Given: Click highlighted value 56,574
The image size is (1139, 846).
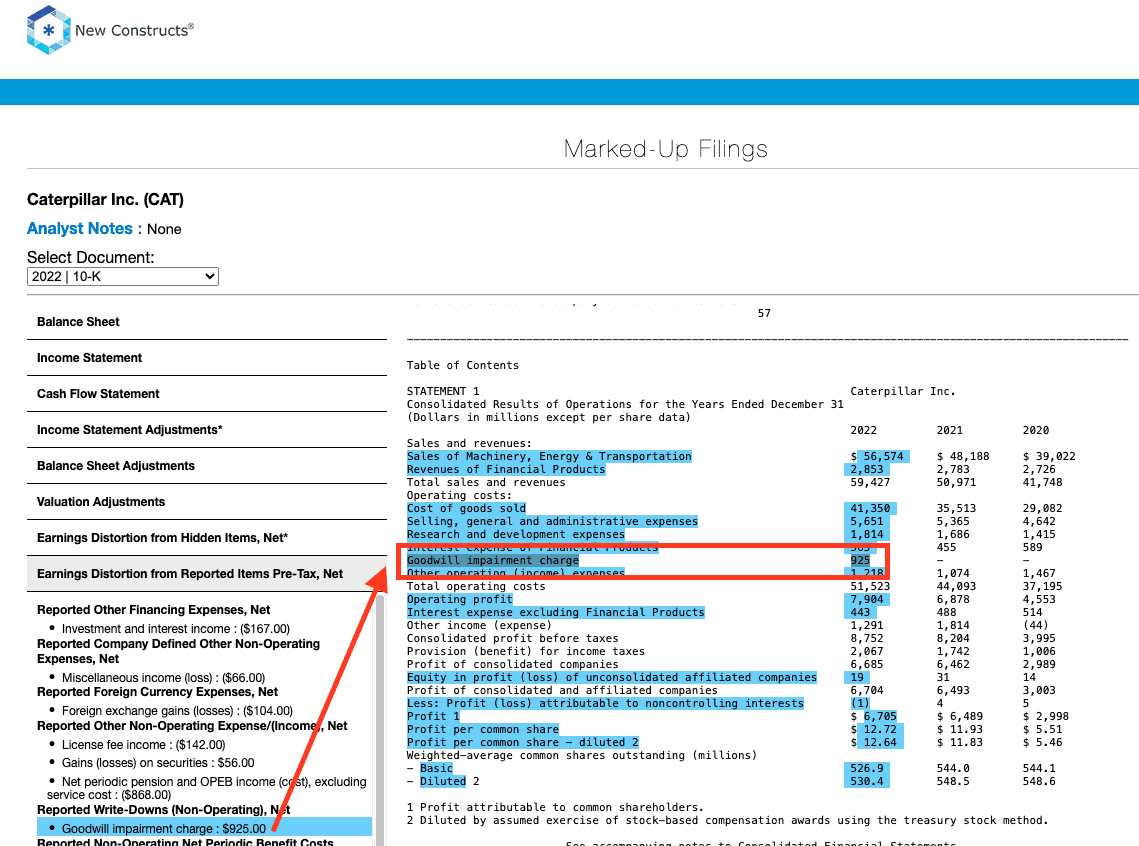Looking at the screenshot, I should (883, 457).
